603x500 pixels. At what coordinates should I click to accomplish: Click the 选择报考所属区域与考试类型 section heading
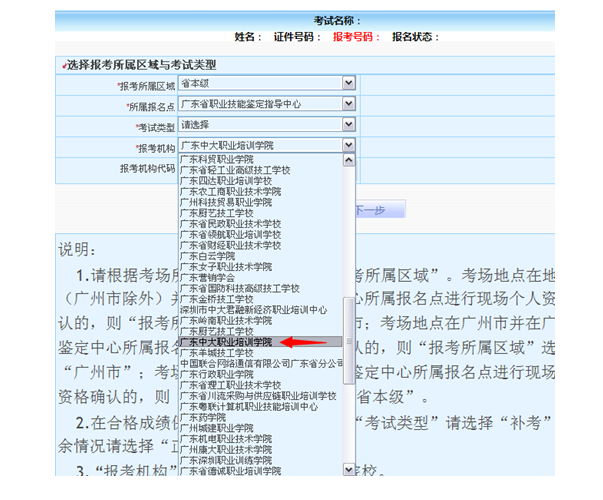tap(142, 65)
